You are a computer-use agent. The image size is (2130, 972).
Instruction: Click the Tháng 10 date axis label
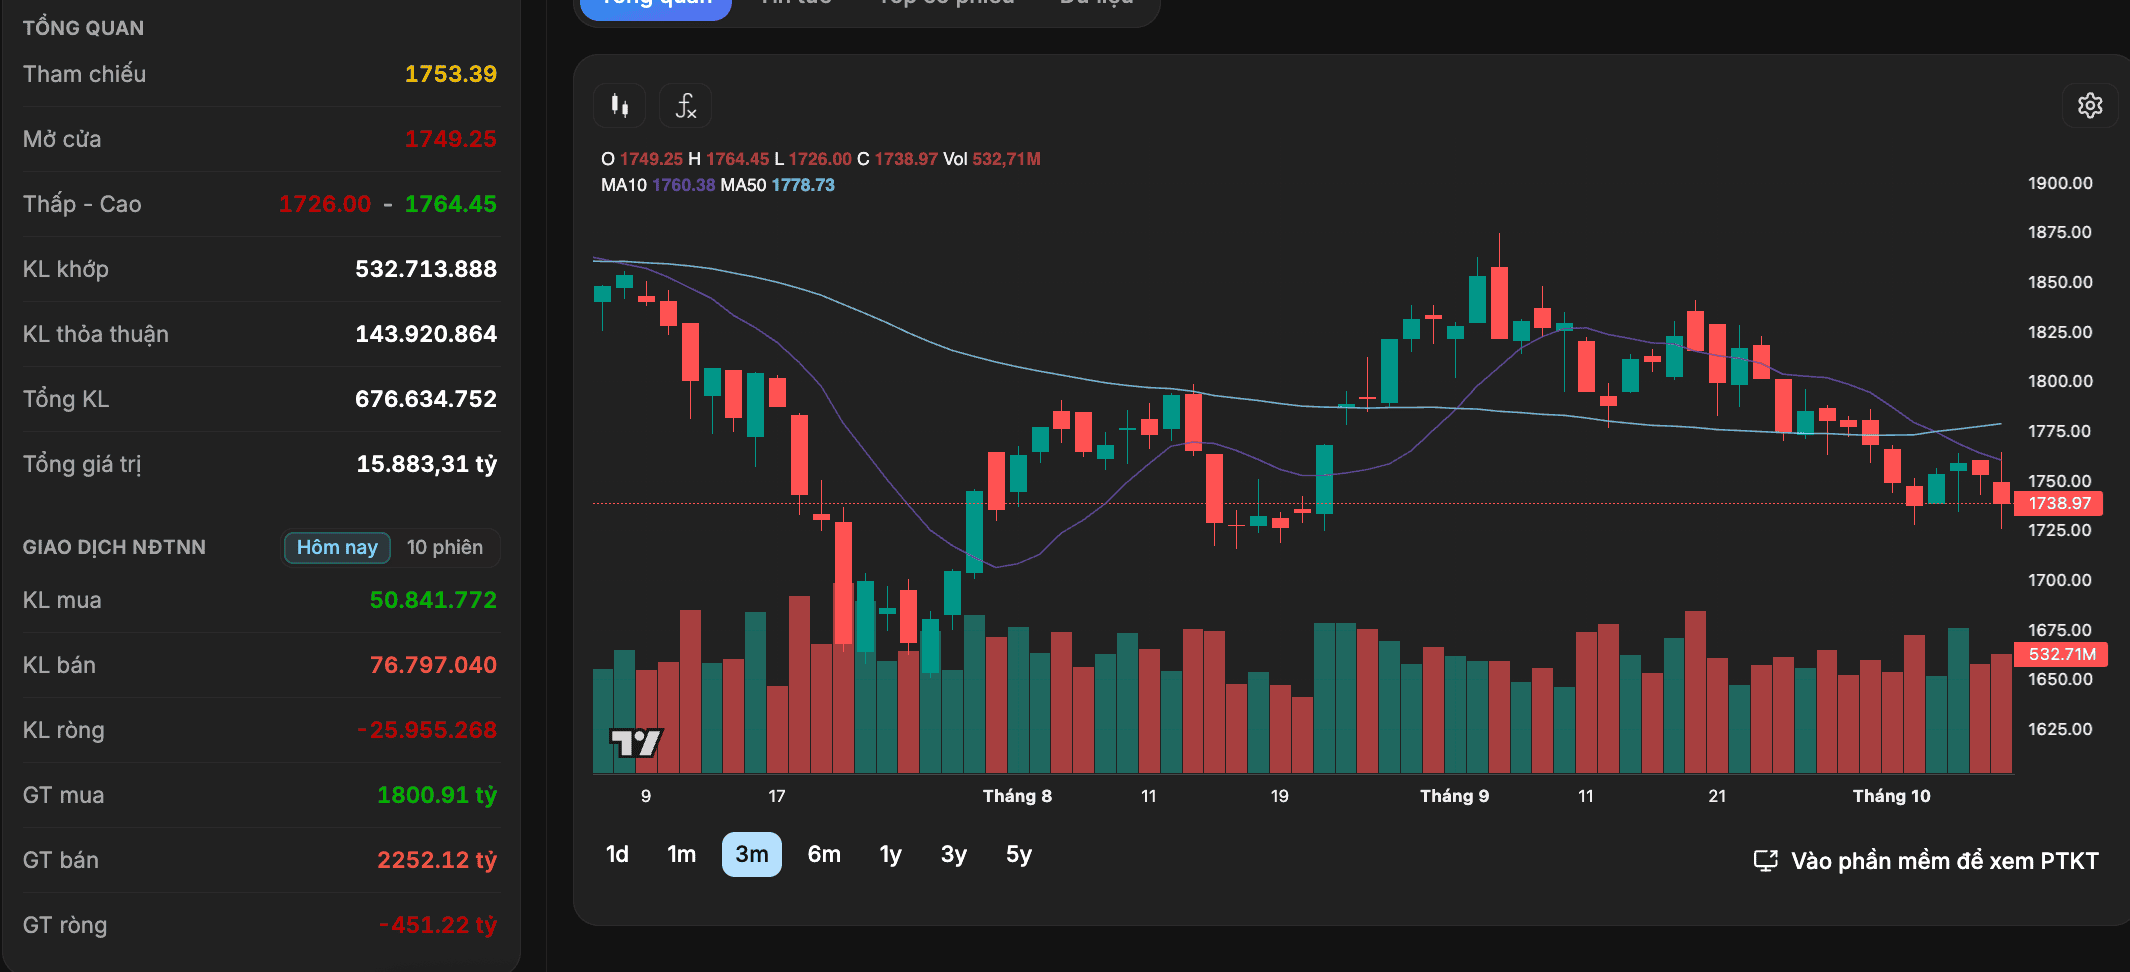1891,796
